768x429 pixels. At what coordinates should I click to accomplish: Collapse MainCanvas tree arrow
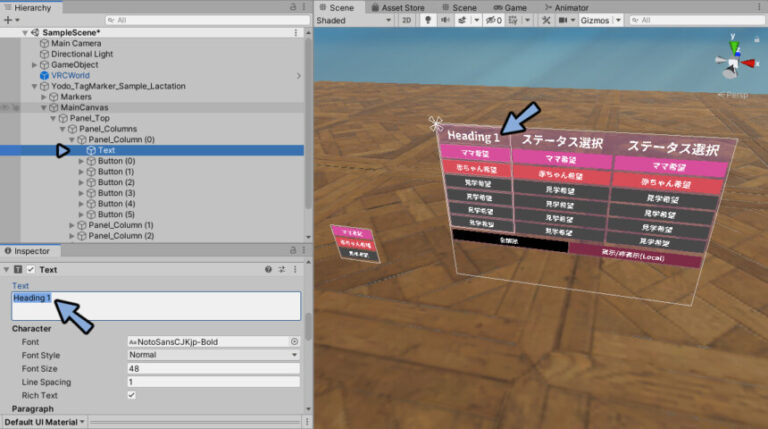point(44,108)
